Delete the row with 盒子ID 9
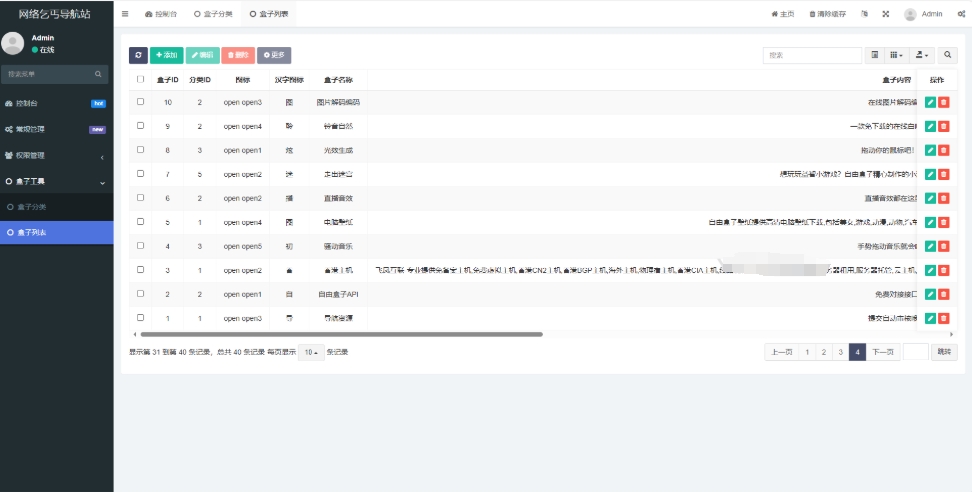This screenshot has height=492, width=972. 943,126
